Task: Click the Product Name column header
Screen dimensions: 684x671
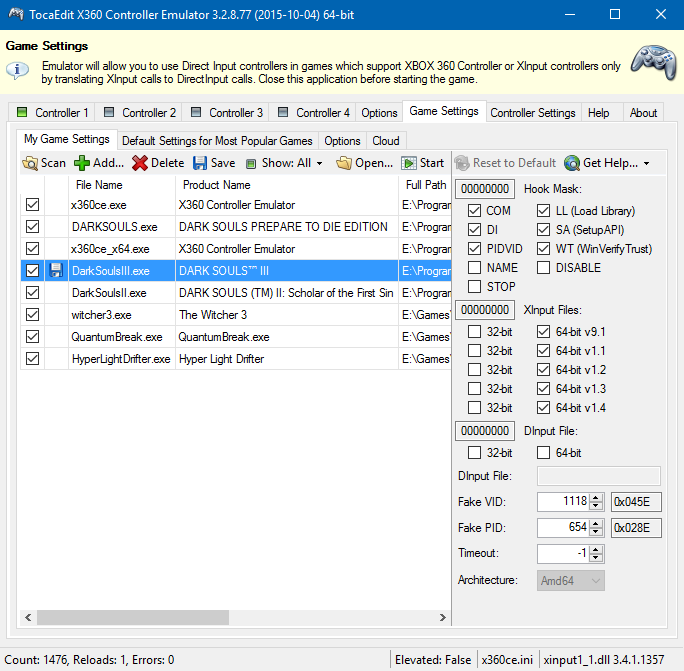Action: 287,185
